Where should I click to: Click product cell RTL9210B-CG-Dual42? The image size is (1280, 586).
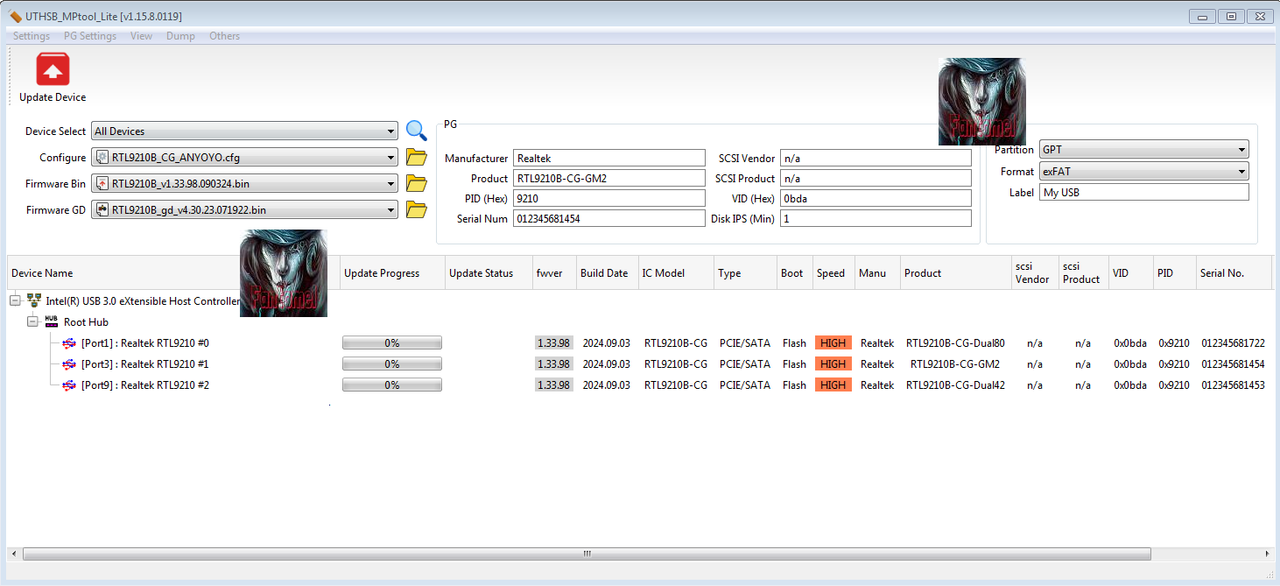(955, 385)
